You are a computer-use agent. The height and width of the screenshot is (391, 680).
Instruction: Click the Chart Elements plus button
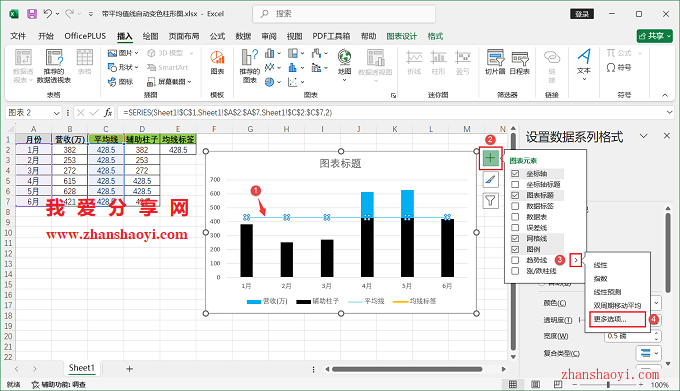coord(490,158)
